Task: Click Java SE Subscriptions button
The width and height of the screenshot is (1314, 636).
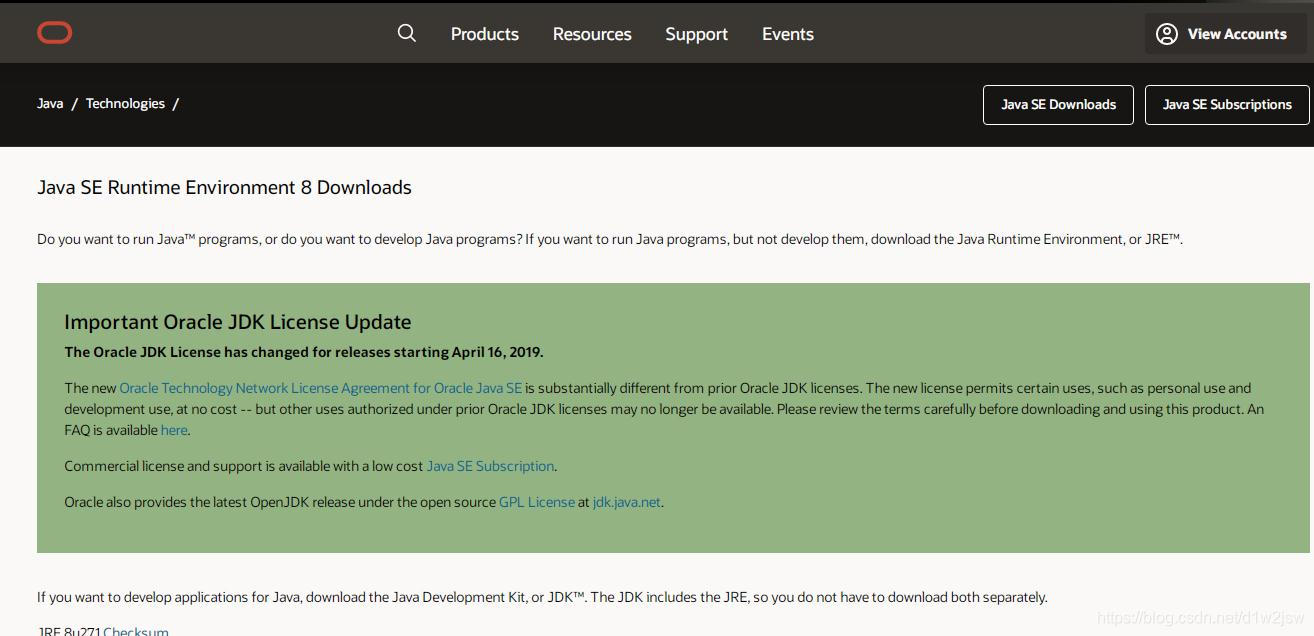Action: click(x=1227, y=104)
